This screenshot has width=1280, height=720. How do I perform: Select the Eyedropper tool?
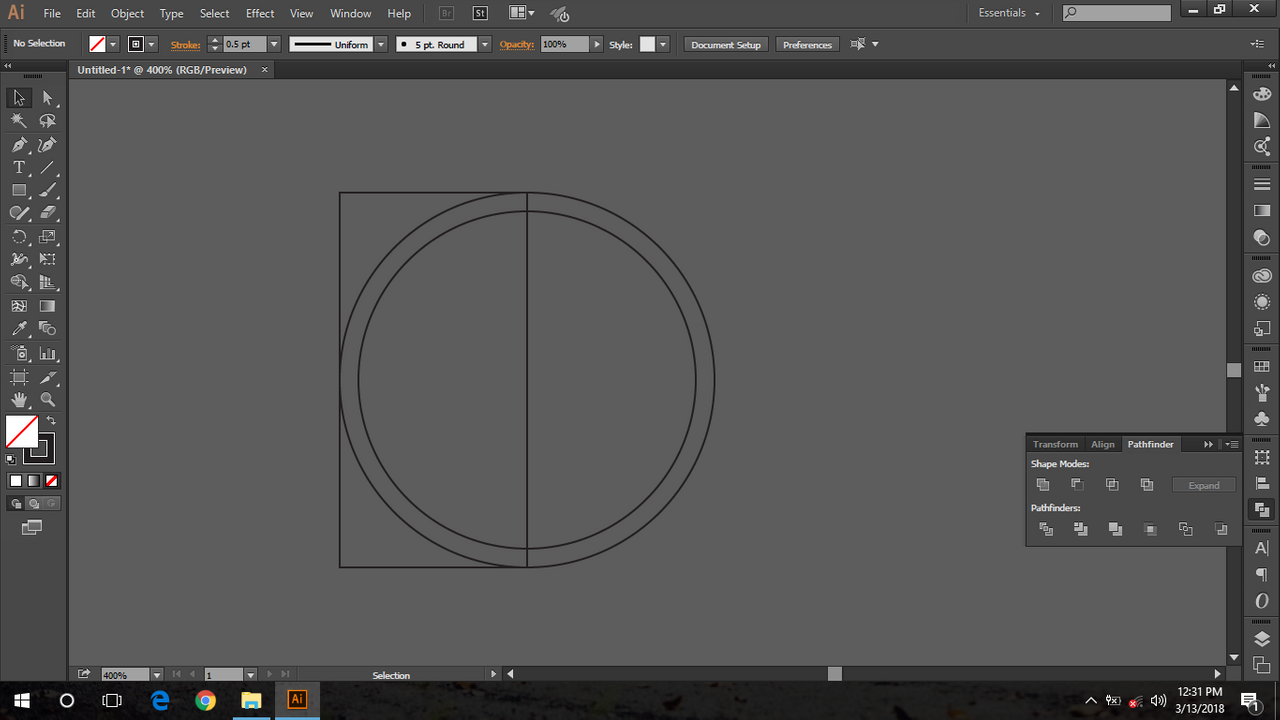(19, 329)
